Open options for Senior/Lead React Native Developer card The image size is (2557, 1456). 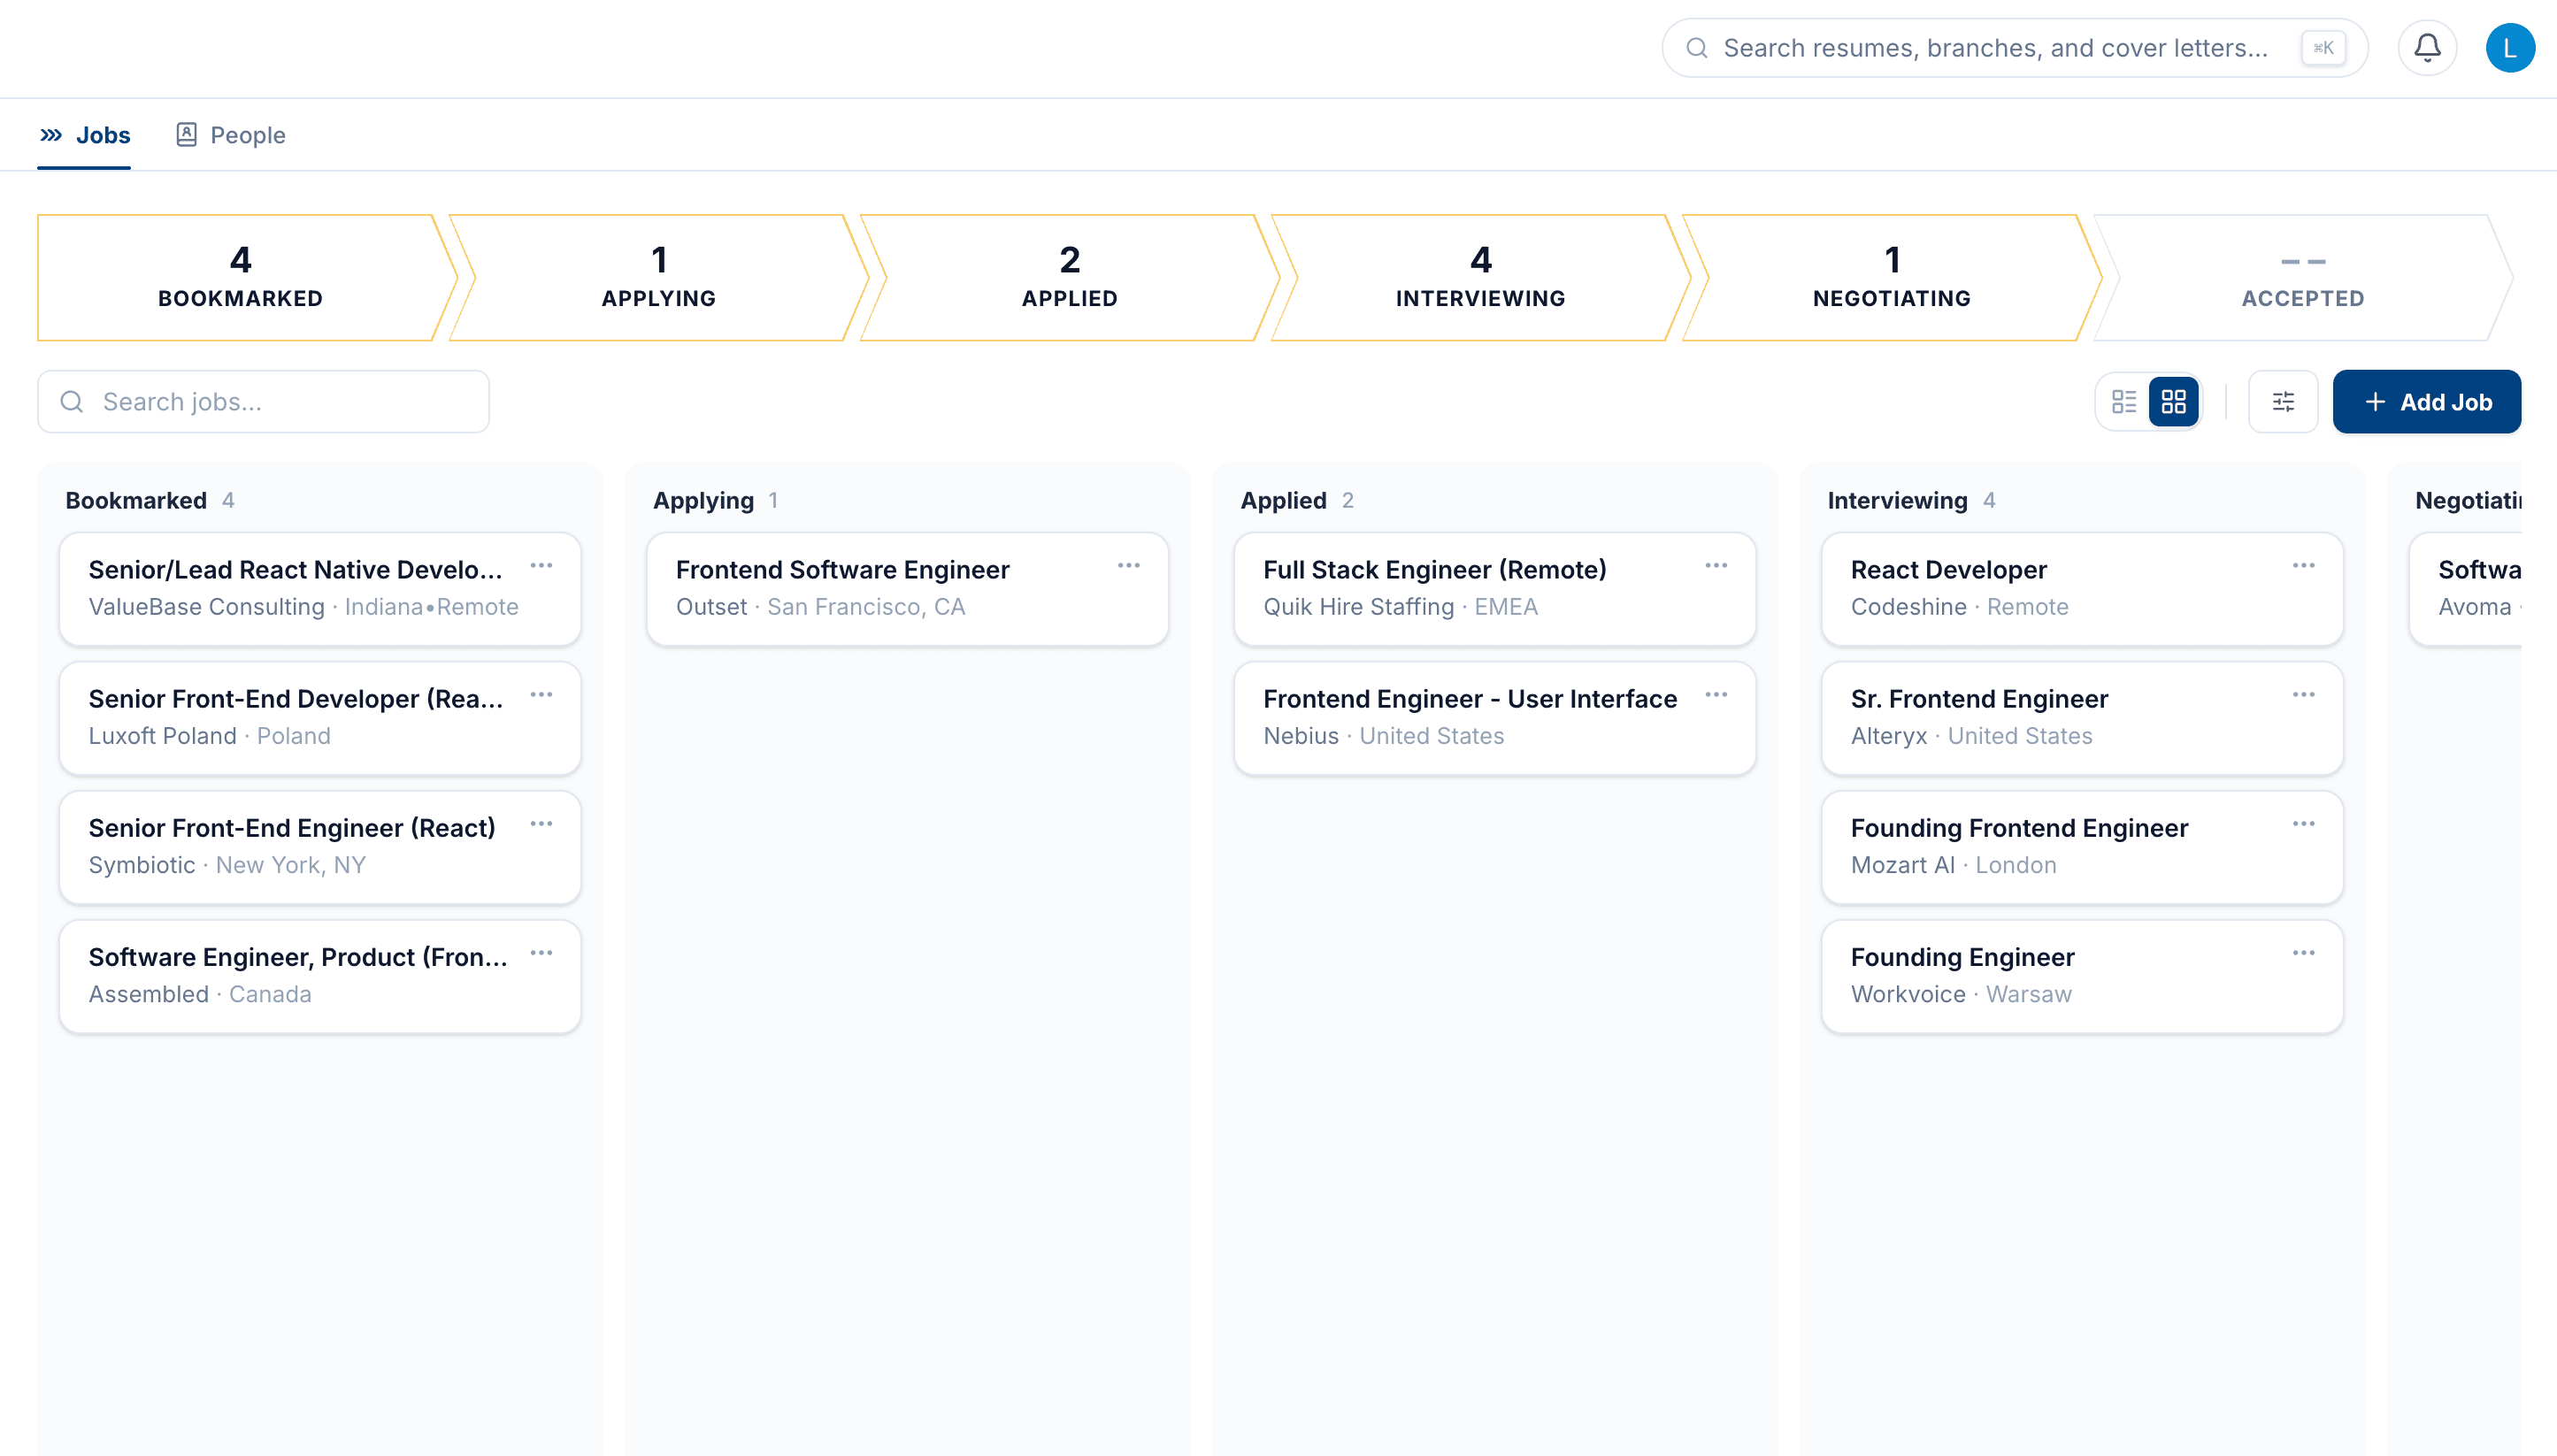(541, 566)
